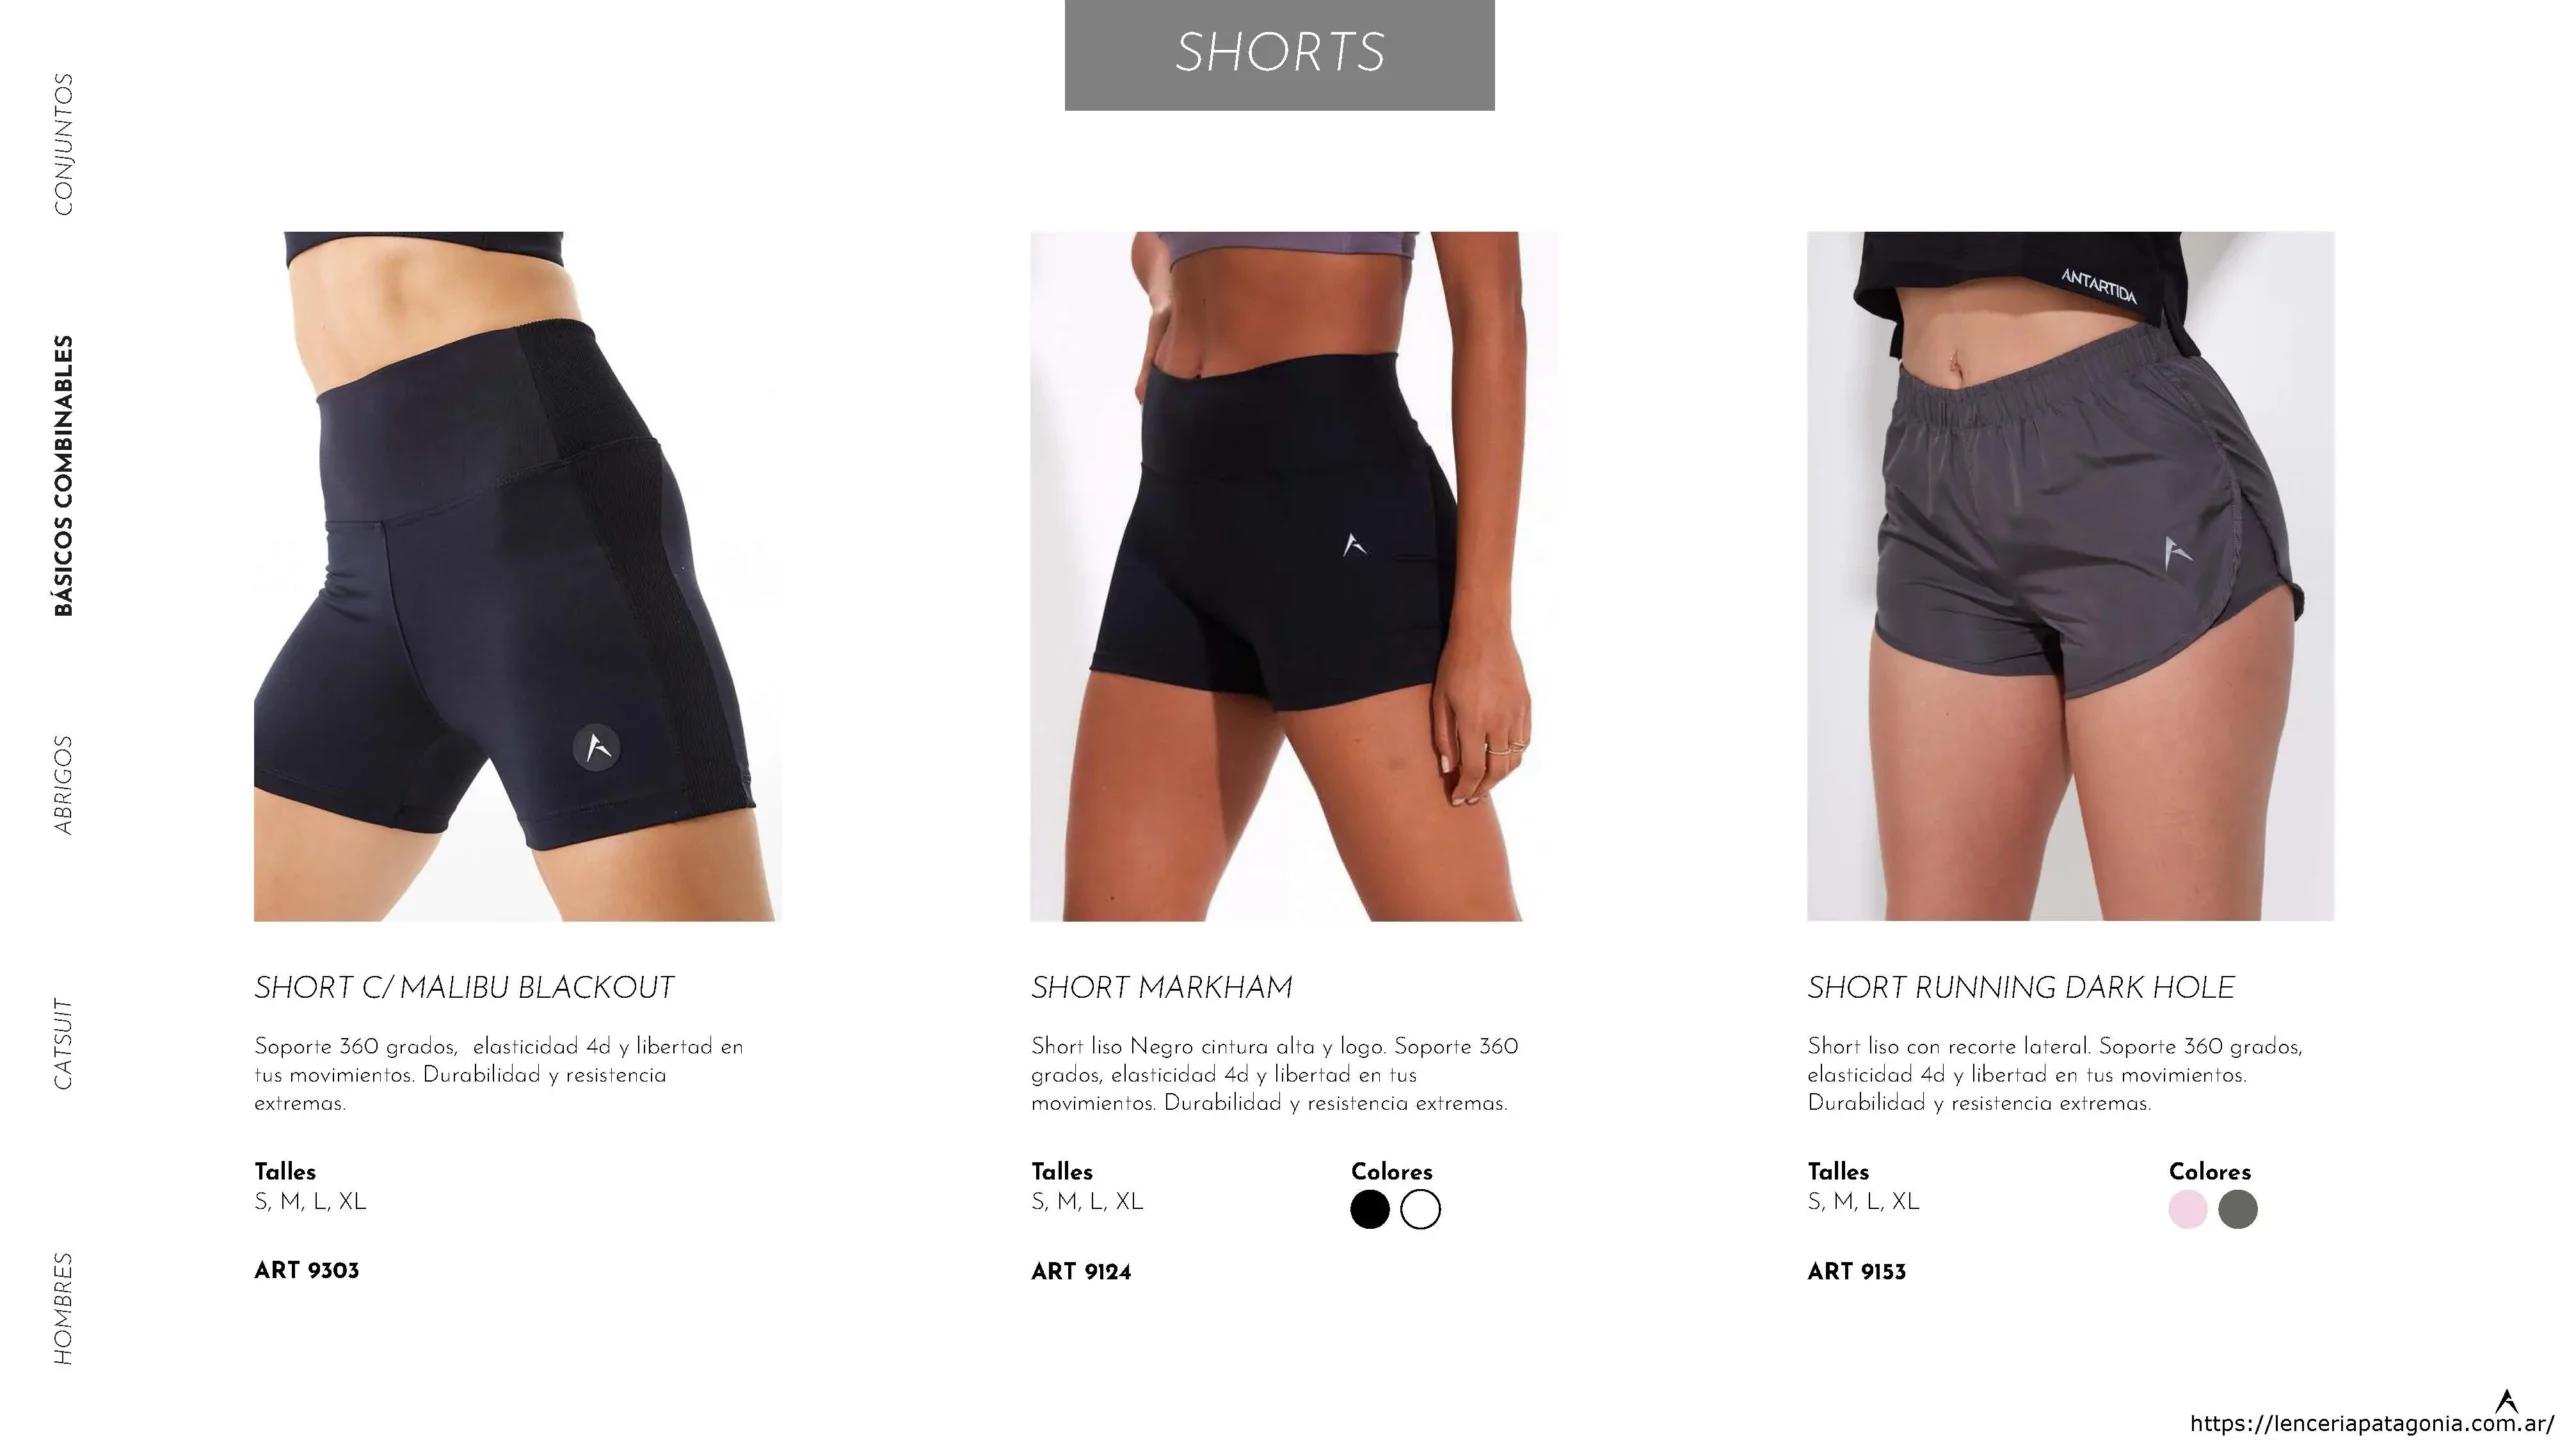The width and height of the screenshot is (2560, 1440).
Task: Click the brand logo icon at bottom right
Action: click(x=2507, y=1400)
